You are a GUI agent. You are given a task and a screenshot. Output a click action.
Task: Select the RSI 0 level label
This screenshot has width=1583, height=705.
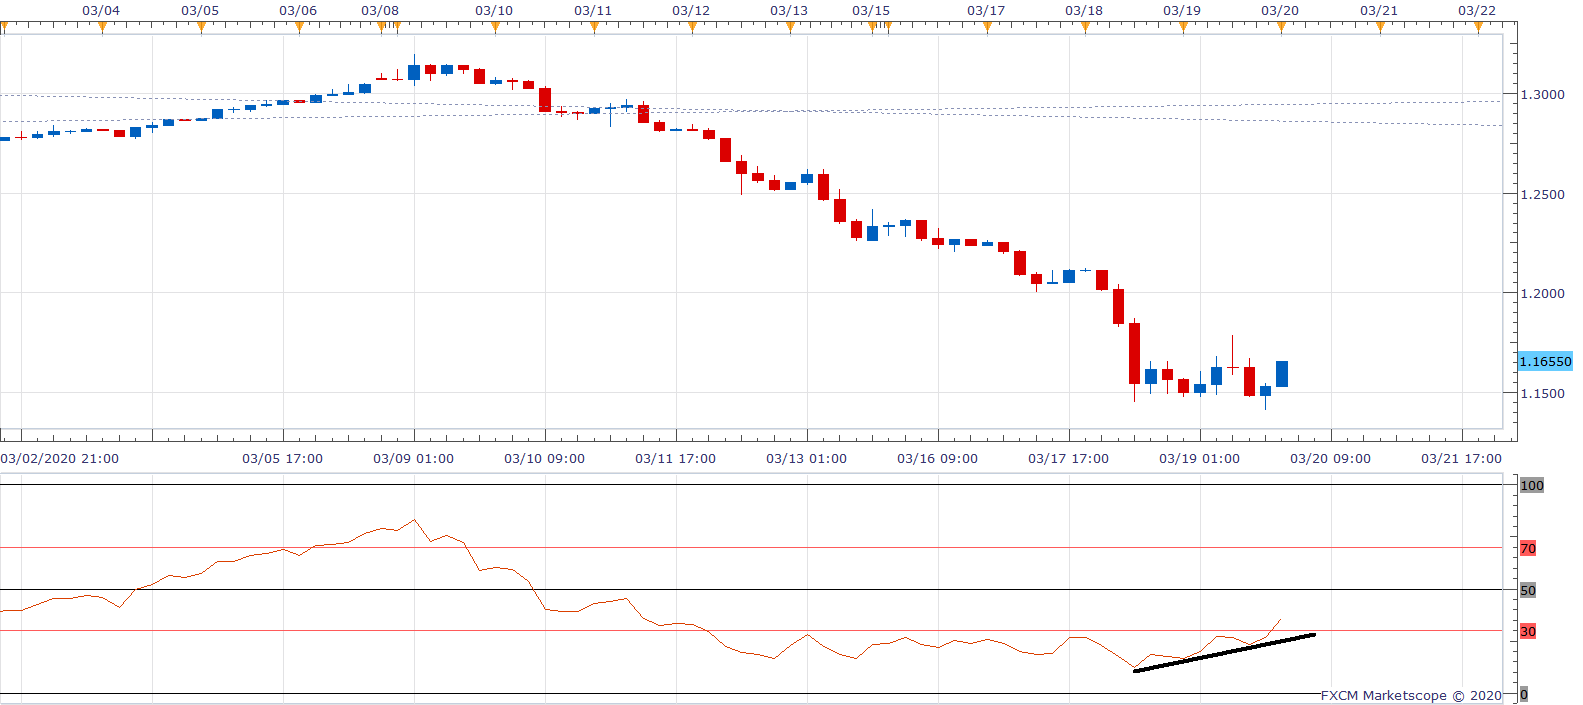1524,694
